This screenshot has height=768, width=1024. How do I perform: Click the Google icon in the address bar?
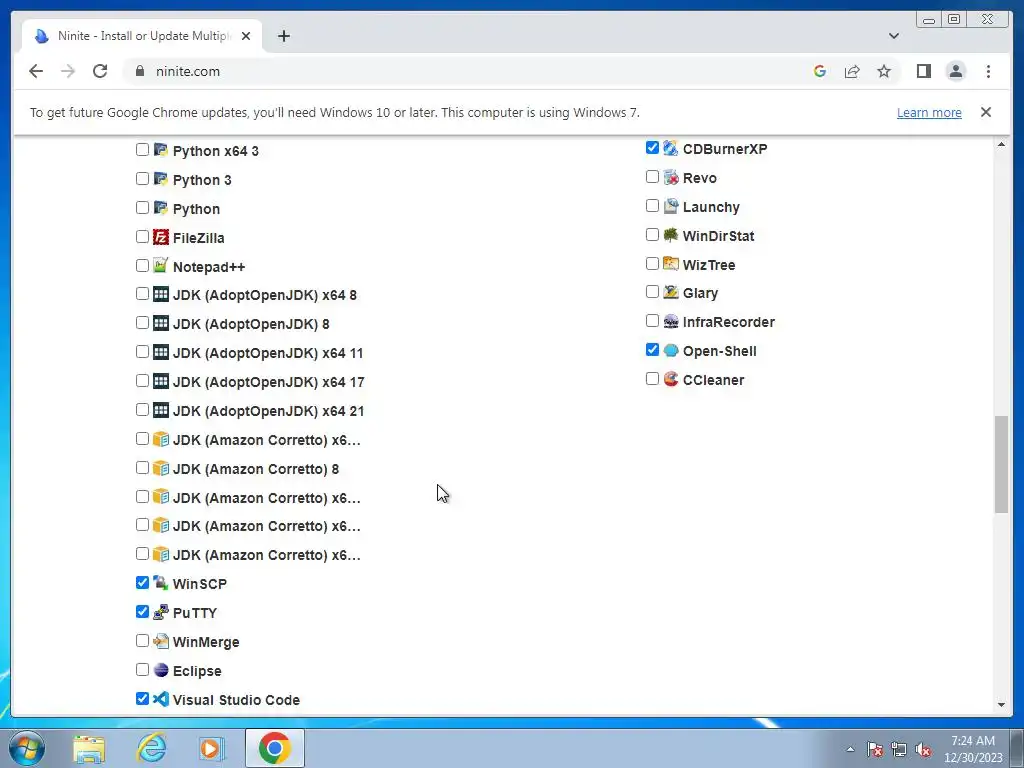click(x=820, y=71)
